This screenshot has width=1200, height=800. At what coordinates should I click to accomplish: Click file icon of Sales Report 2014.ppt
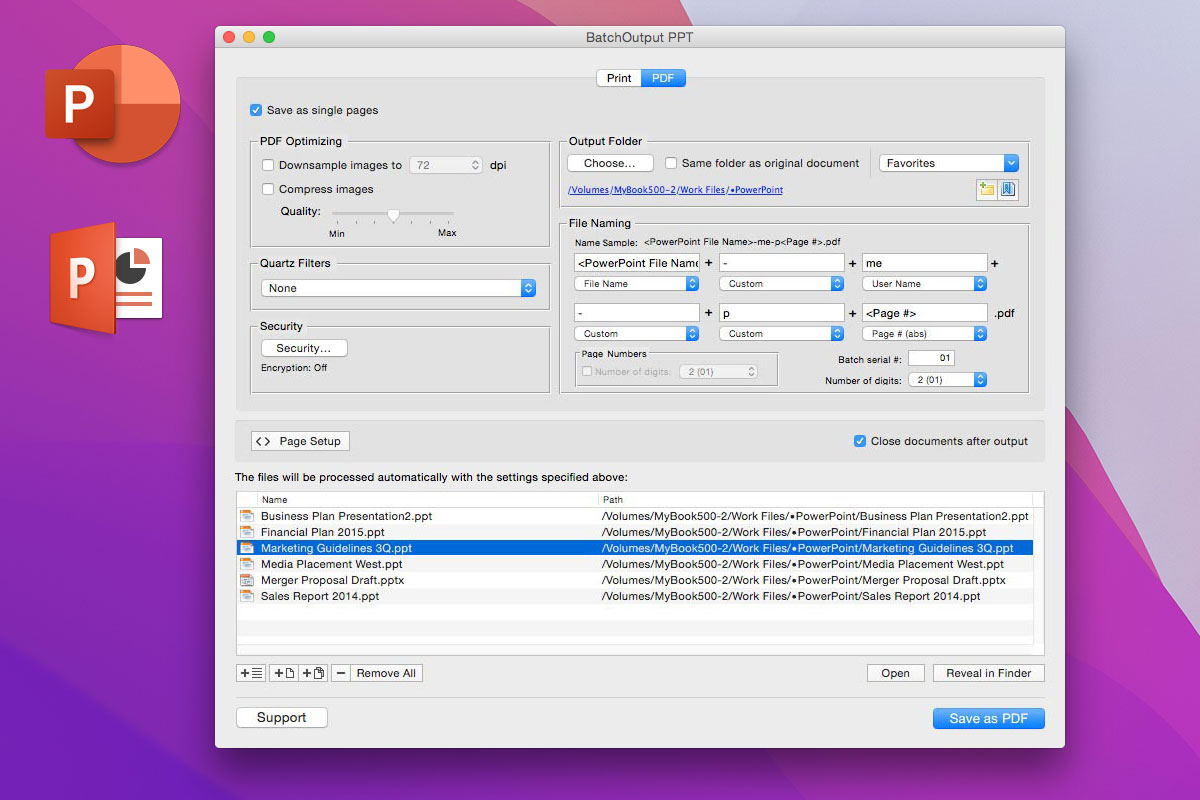[x=247, y=596]
